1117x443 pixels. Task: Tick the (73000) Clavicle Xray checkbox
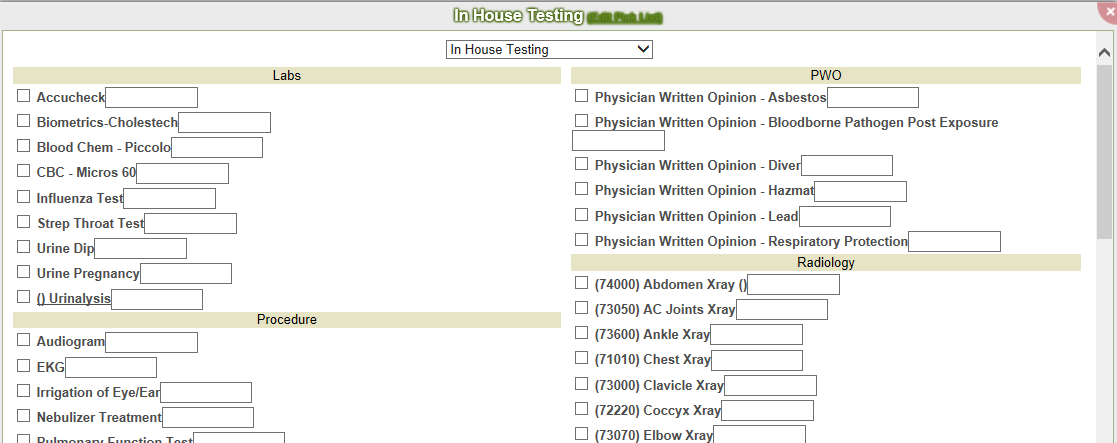click(x=582, y=383)
